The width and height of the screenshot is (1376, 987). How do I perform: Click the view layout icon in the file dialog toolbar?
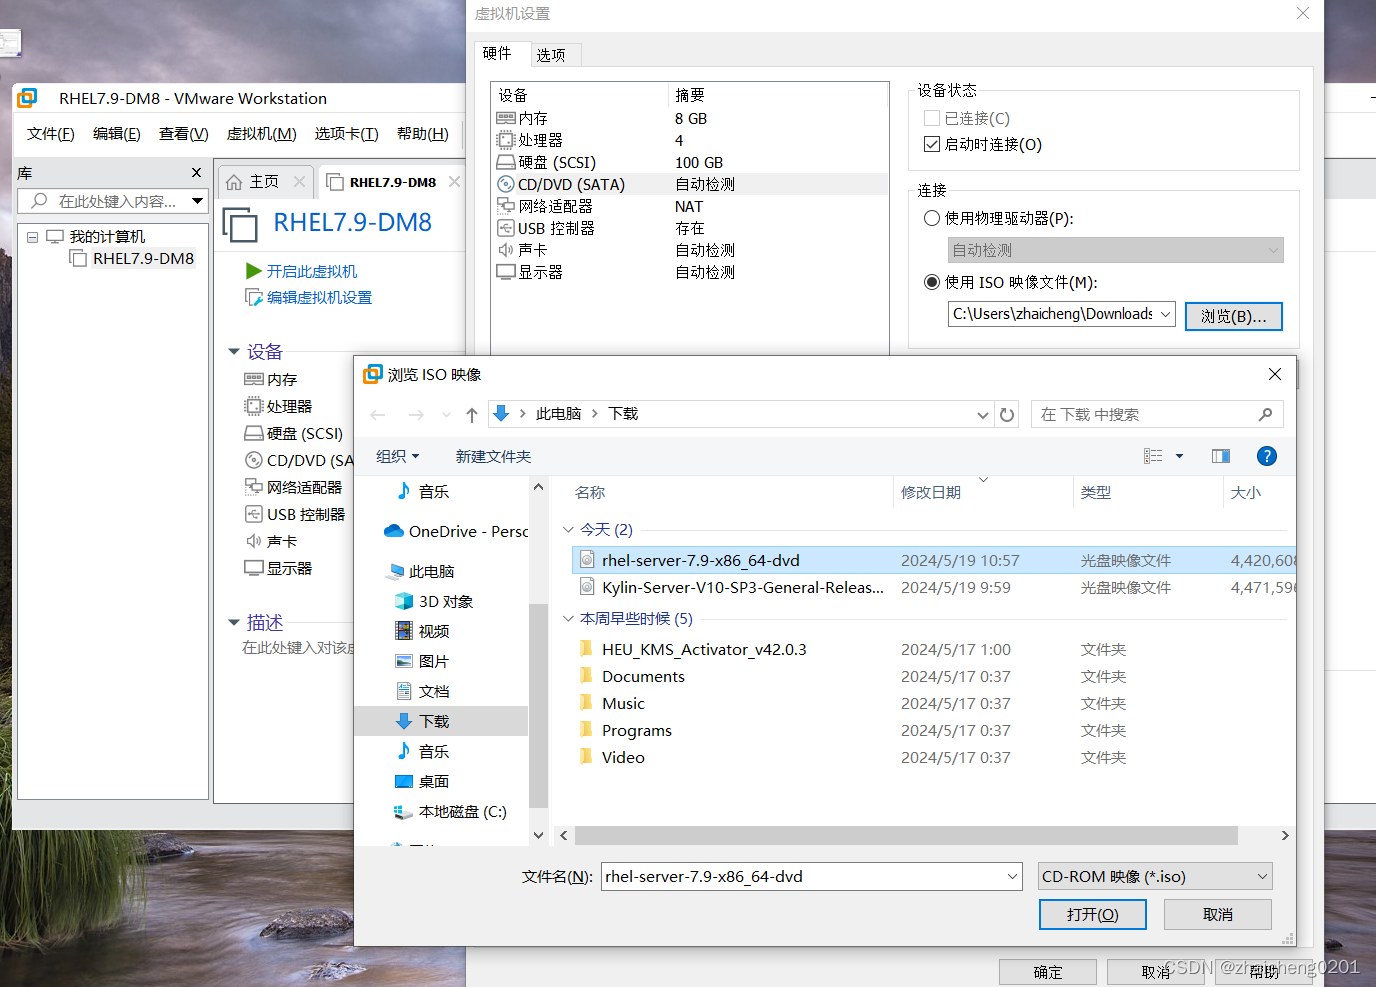coord(1153,456)
